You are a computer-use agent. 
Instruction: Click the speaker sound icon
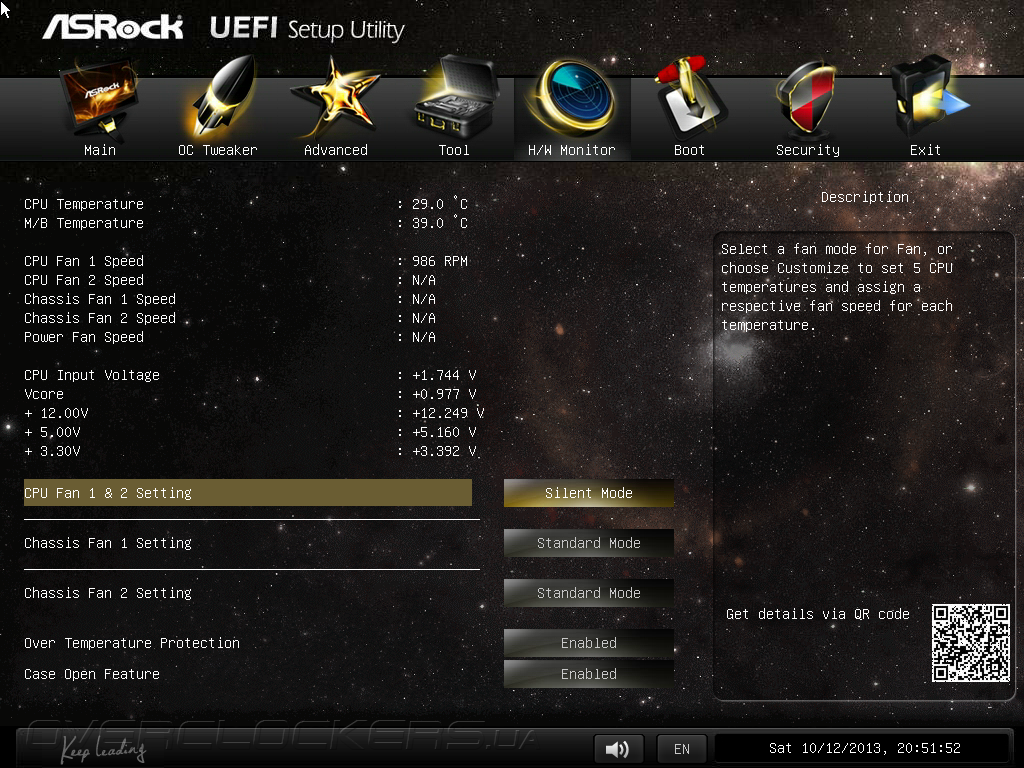point(618,749)
